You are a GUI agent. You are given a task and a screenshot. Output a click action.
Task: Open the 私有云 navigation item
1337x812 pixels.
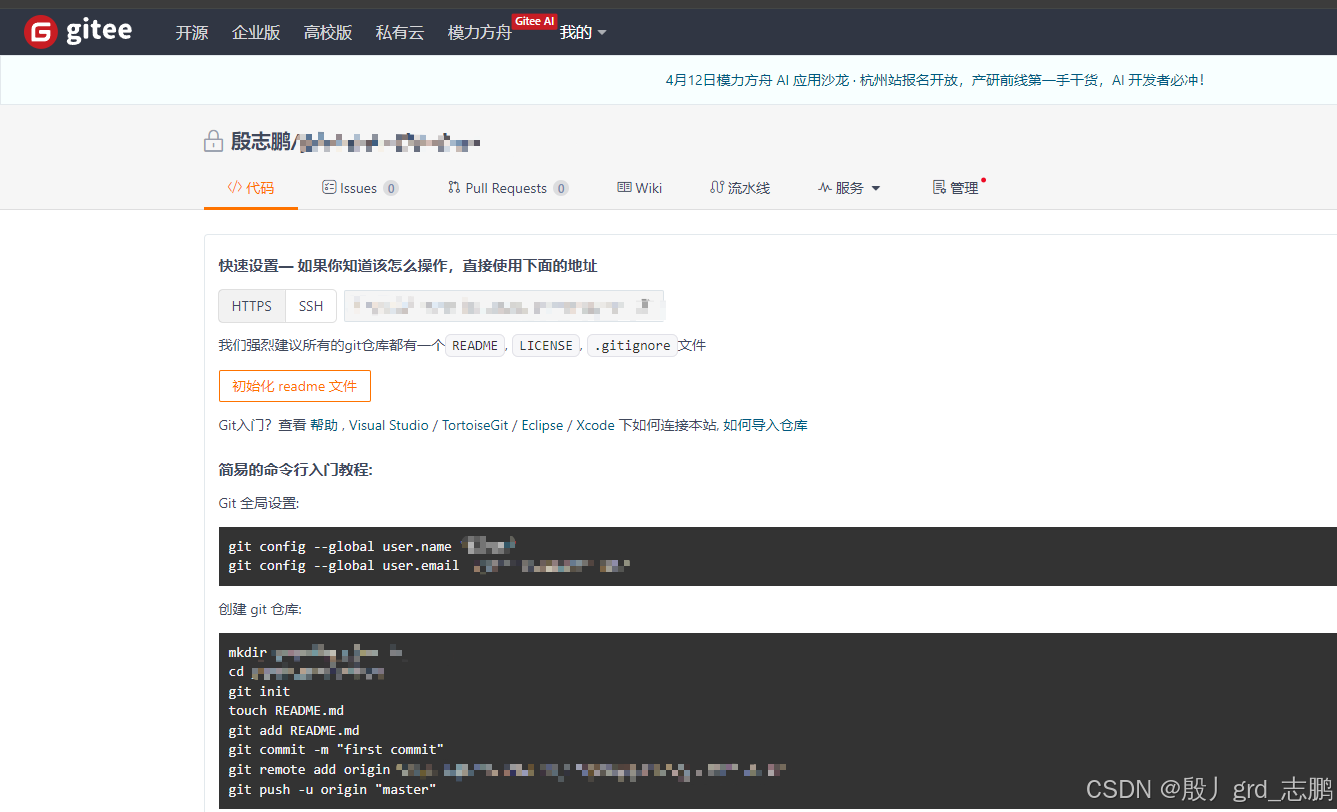(400, 33)
